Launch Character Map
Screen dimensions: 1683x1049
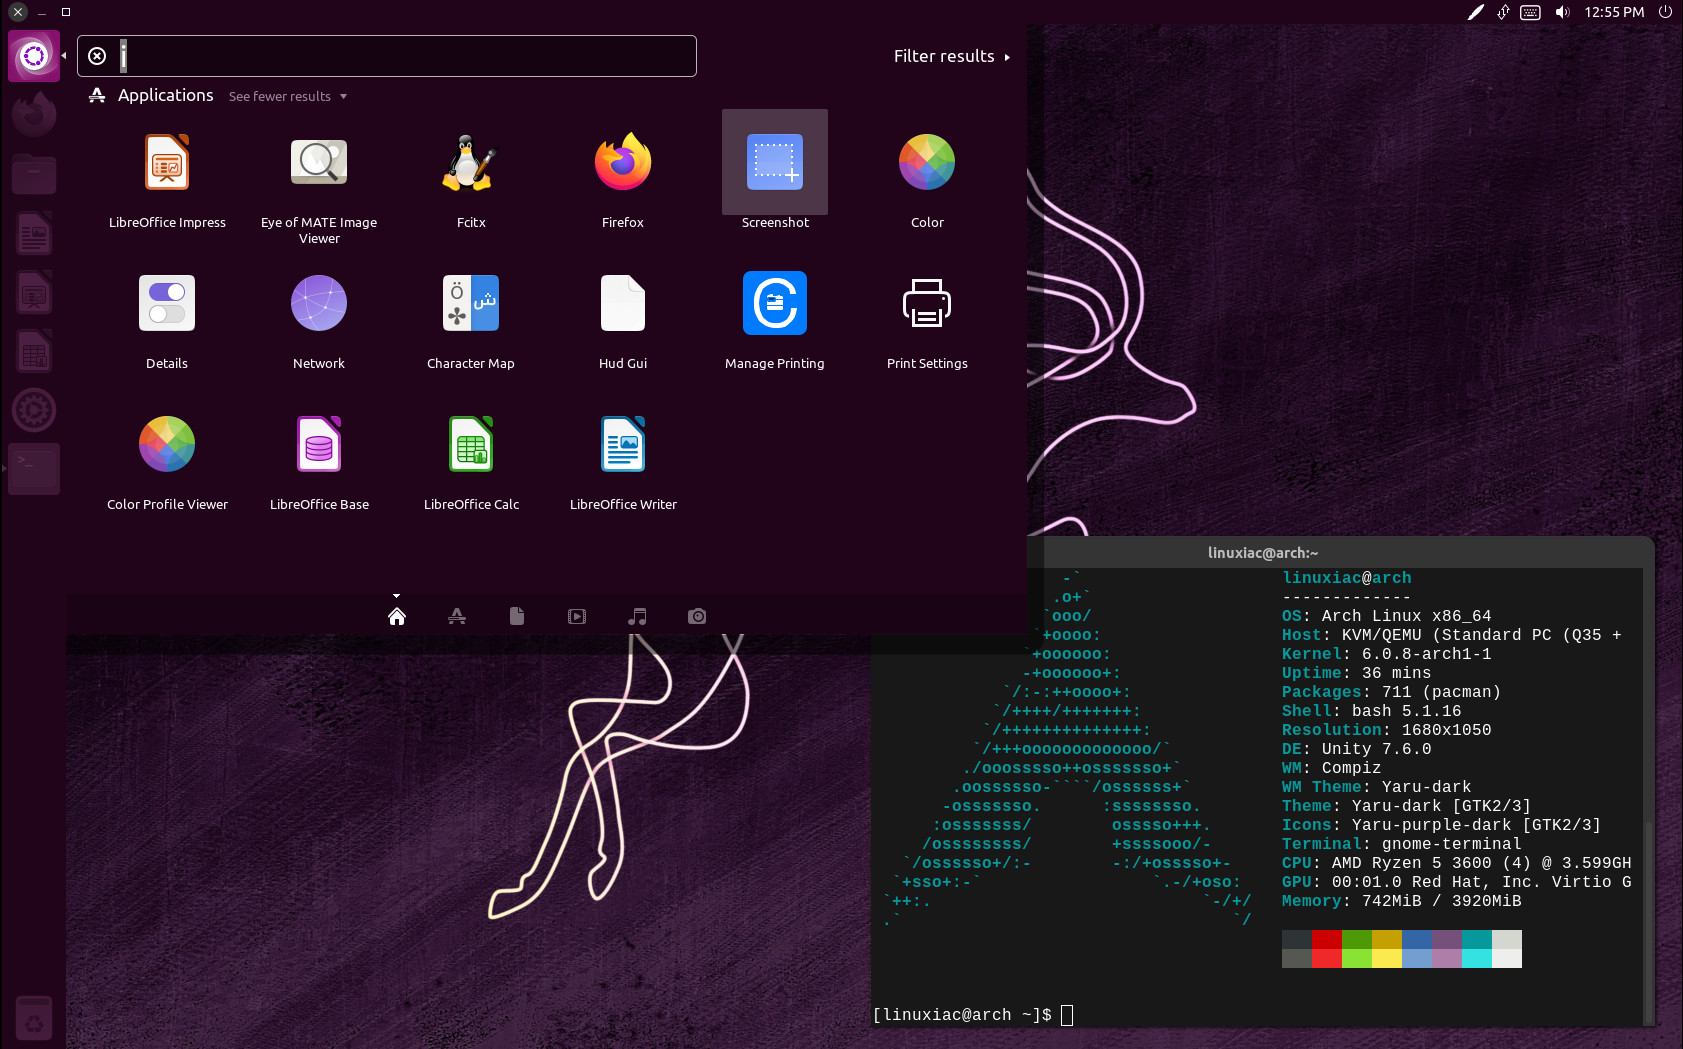[x=471, y=320]
